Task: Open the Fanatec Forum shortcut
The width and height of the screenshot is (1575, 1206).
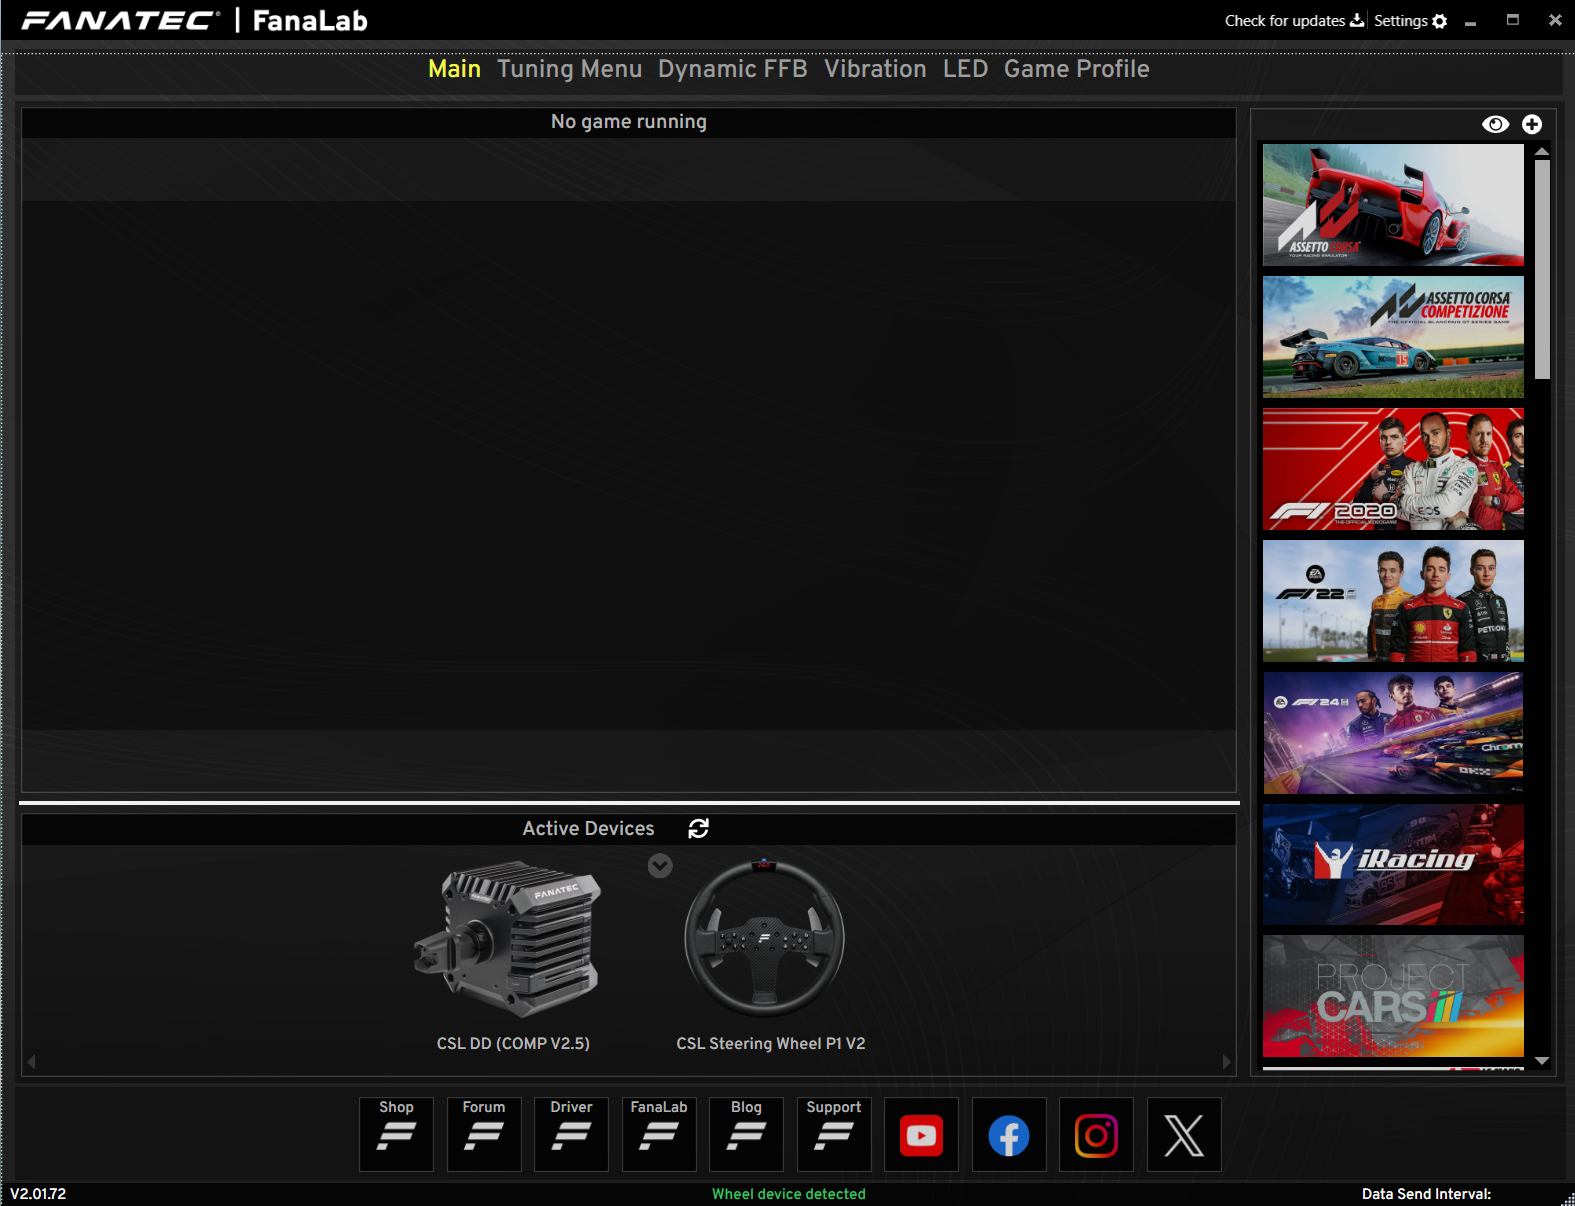Action: click(484, 1134)
